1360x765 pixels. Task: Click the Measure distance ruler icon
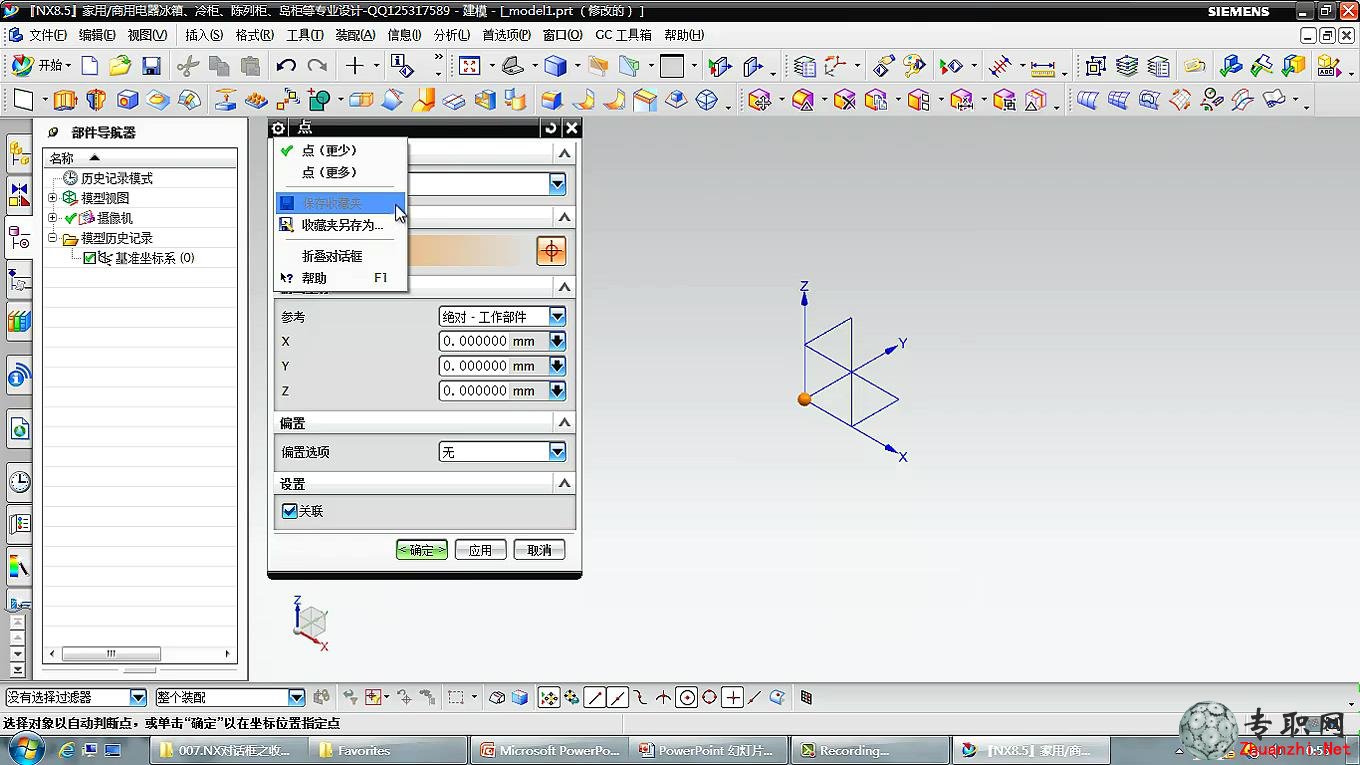click(1043, 66)
